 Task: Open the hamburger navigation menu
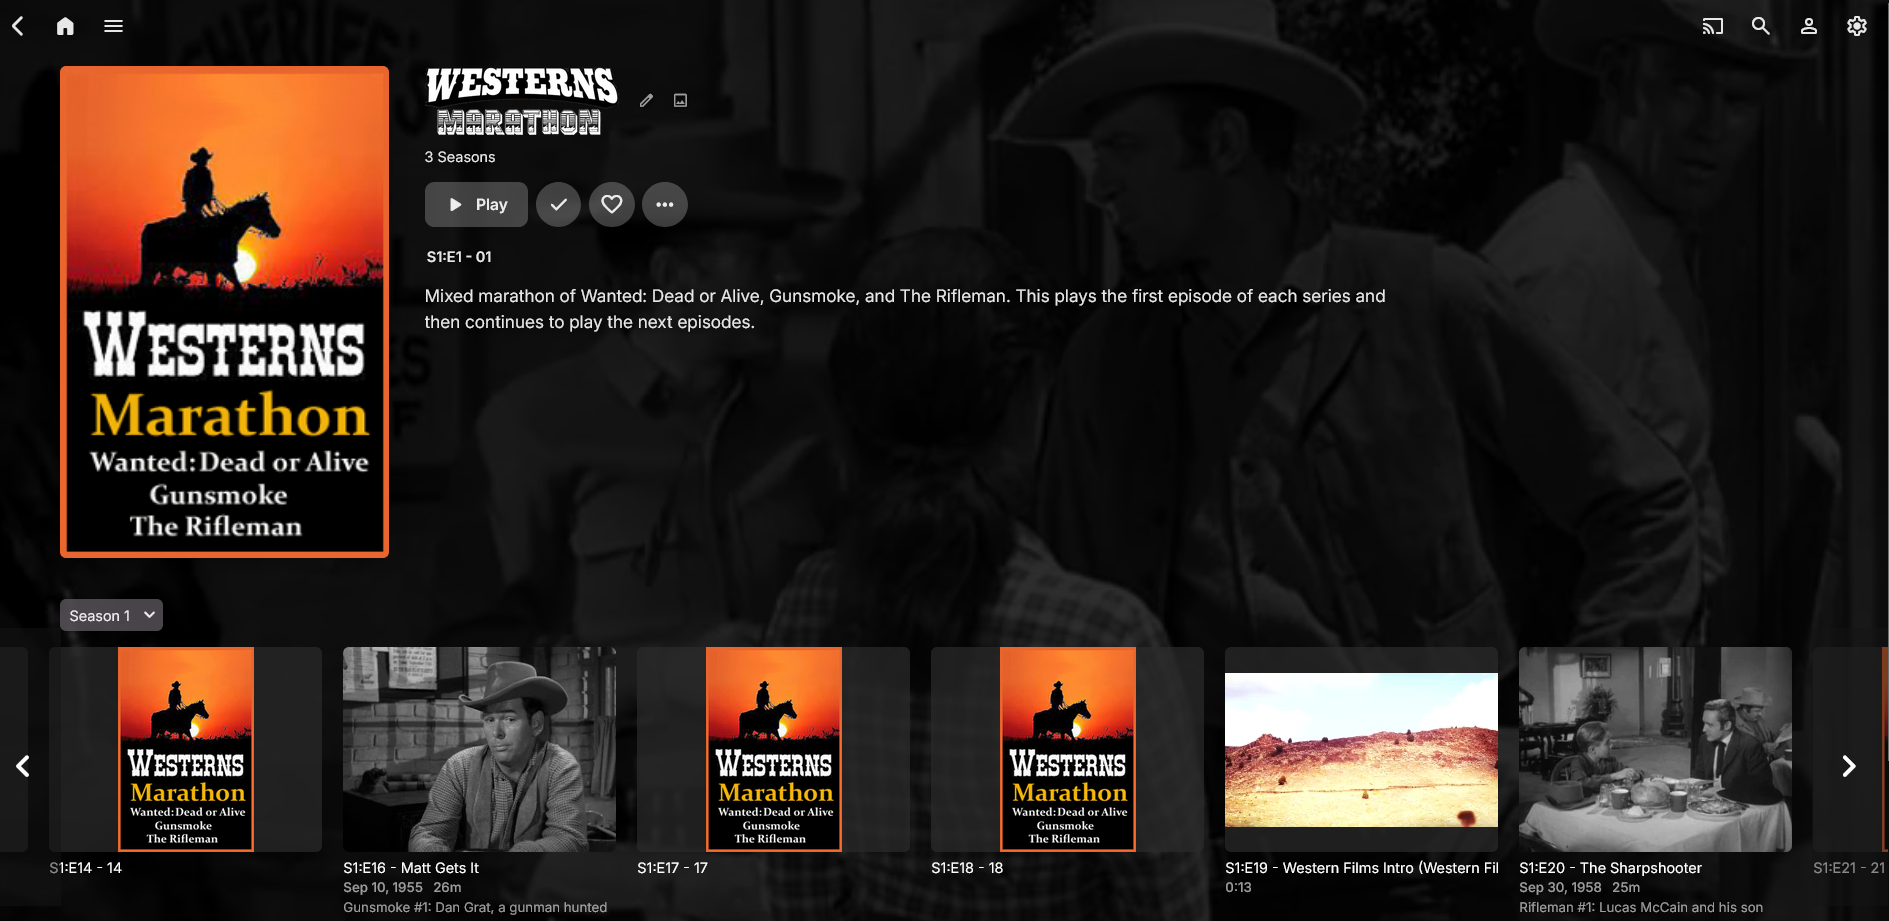pyautogui.click(x=113, y=26)
